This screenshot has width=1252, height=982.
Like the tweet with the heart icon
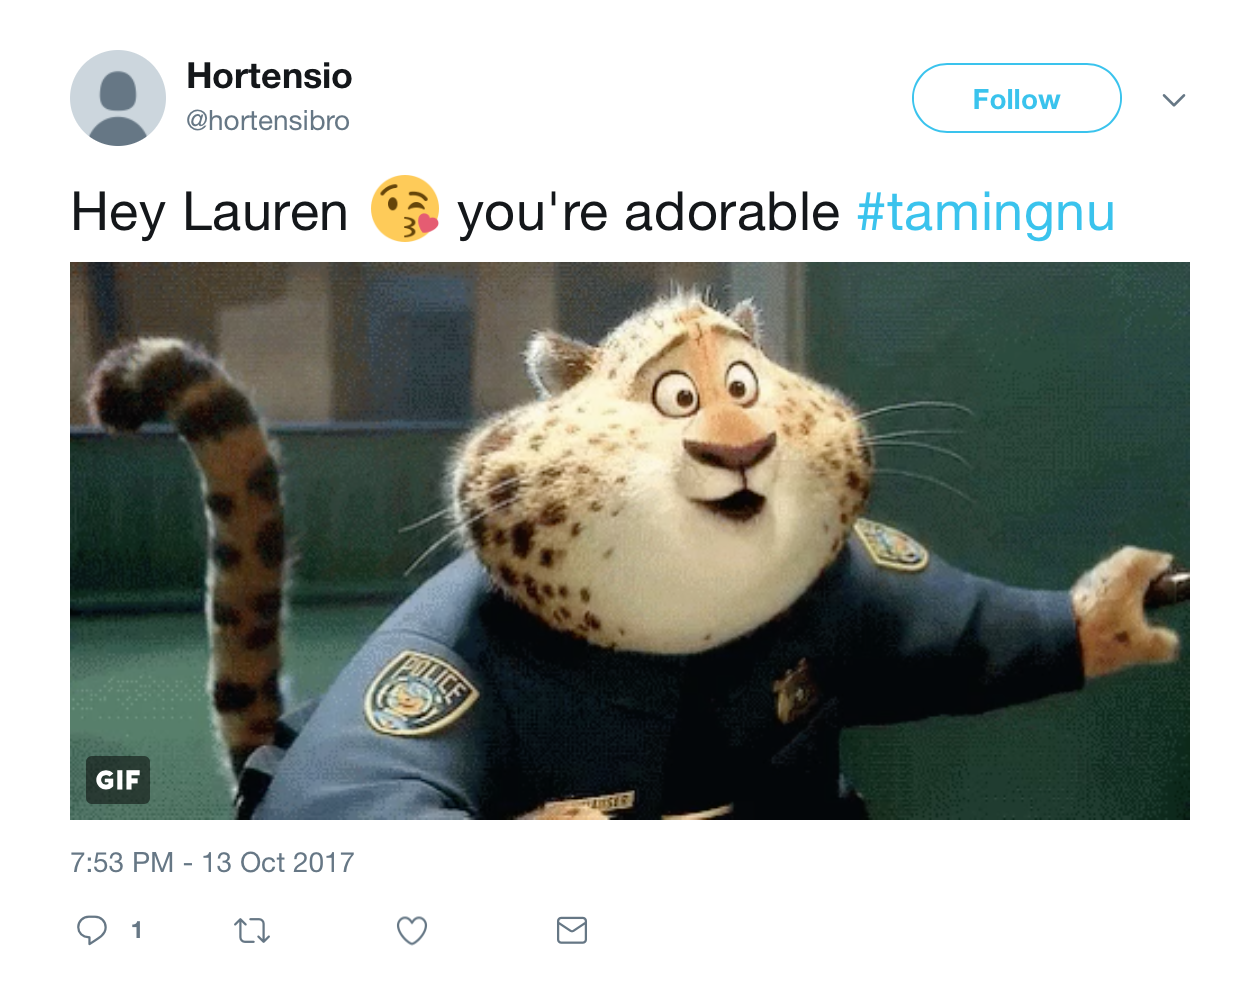(x=412, y=931)
